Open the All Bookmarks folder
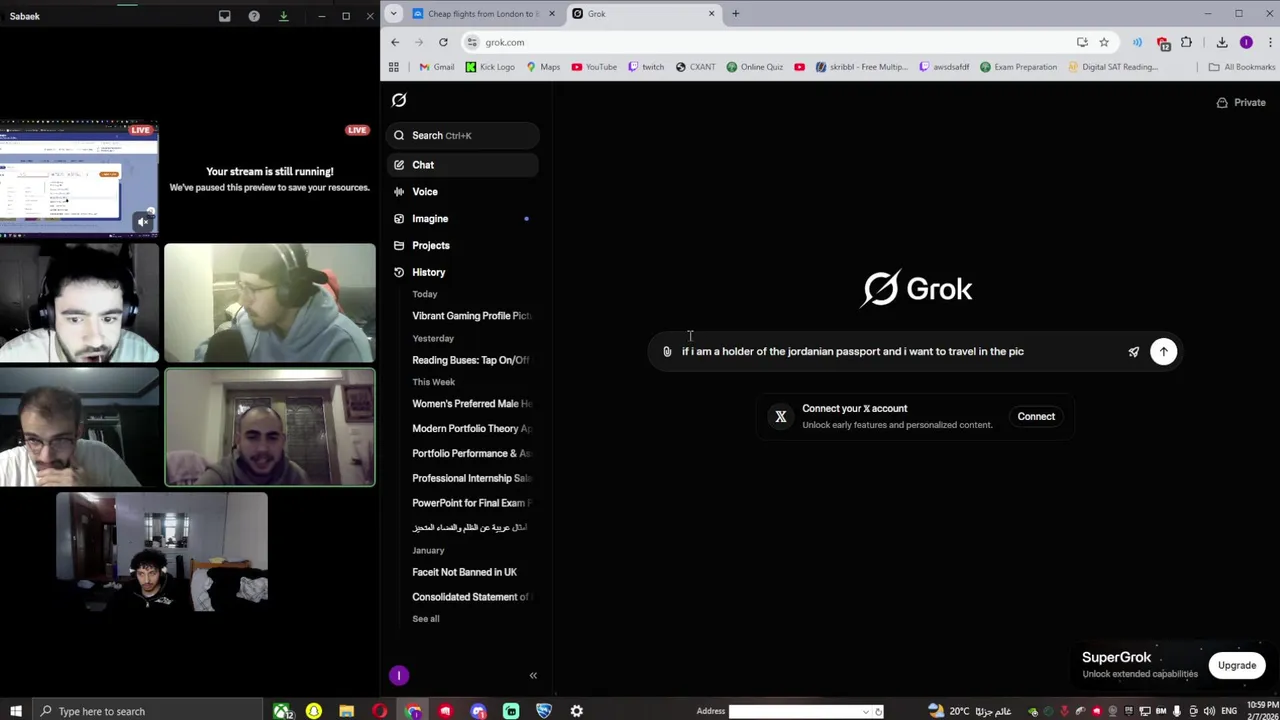This screenshot has width=1280, height=720. (1242, 67)
